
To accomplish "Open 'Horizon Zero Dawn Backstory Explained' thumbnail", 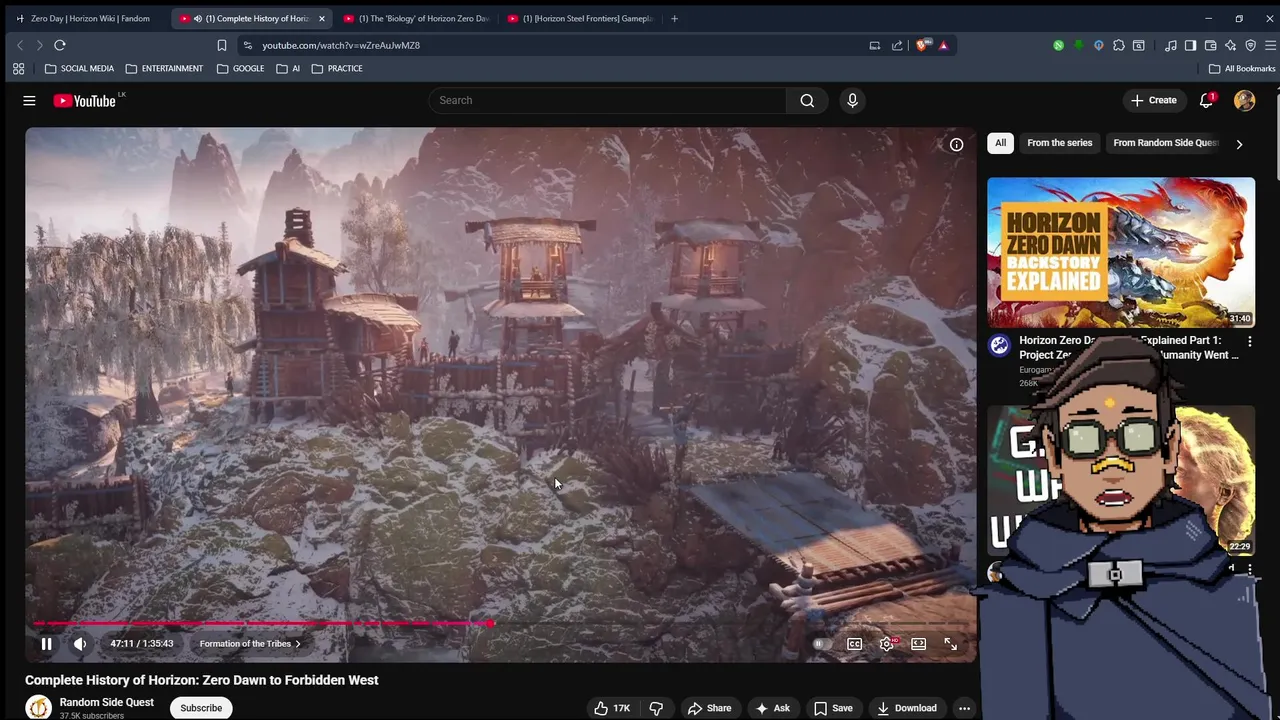I will 1121,253.
